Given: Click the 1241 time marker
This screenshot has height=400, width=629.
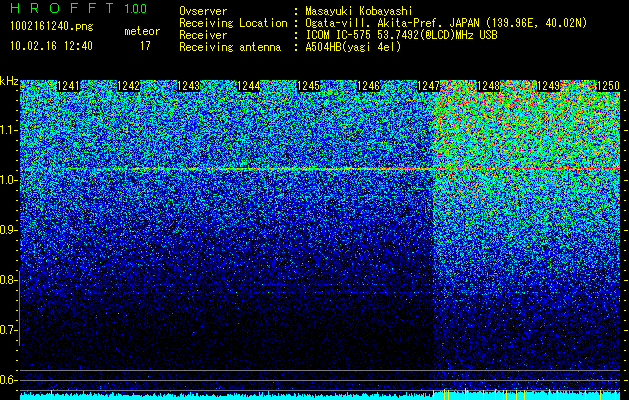Looking at the screenshot, I should 69,86.
